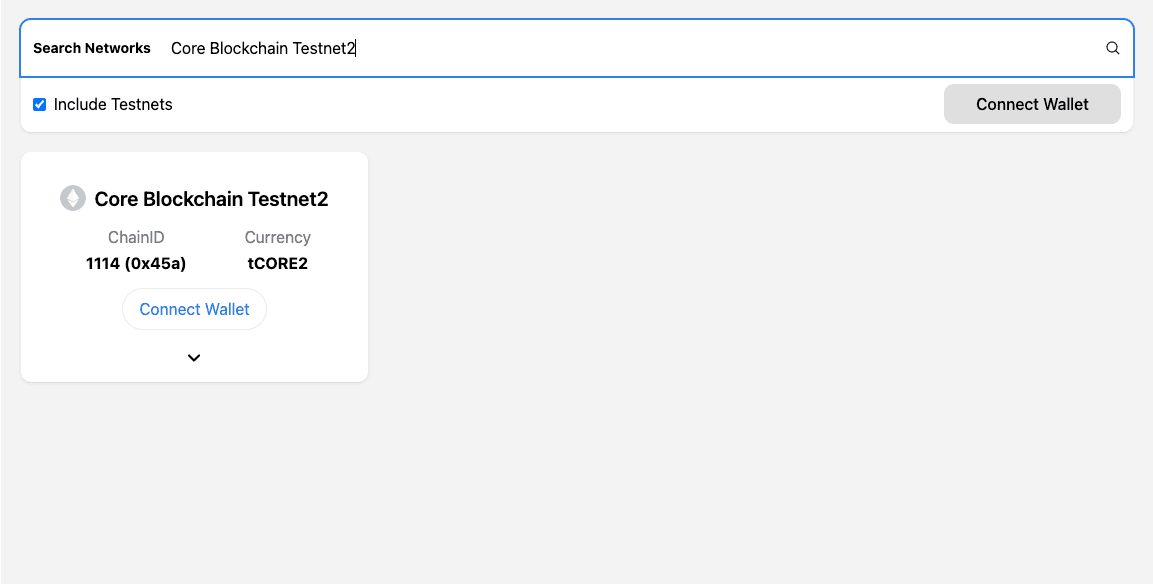Click the 1114 chain ID value
Viewport: 1153px width, 584px height.
(x=103, y=264)
